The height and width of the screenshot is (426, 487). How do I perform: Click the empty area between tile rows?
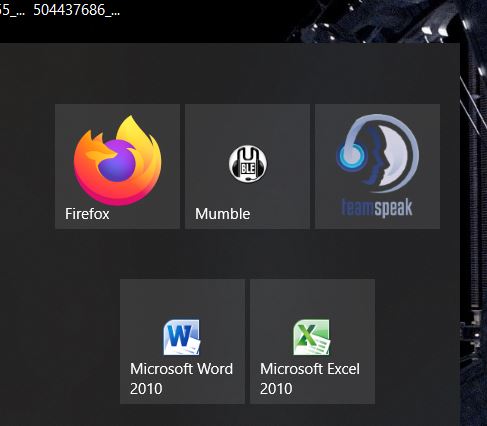coord(233,254)
